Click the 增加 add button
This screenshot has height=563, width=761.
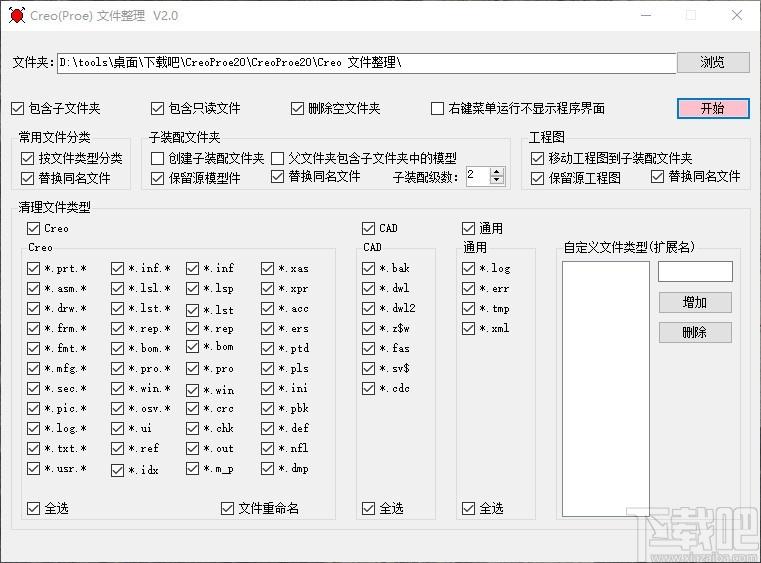click(695, 302)
